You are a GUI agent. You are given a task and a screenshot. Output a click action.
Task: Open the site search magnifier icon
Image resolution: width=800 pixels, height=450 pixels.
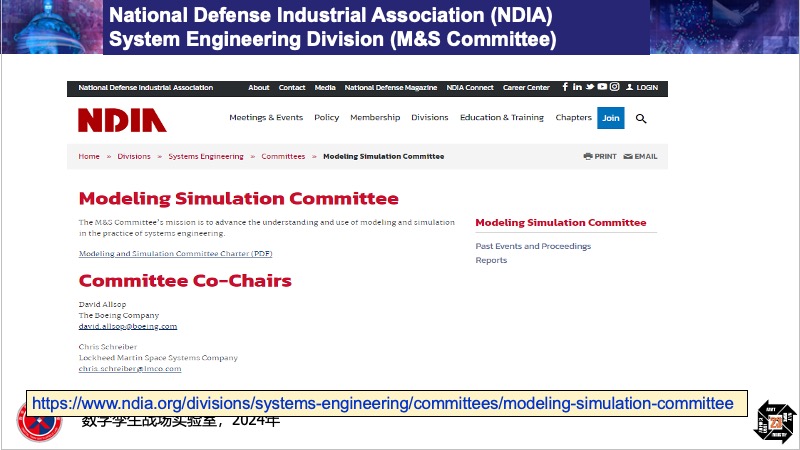pyautogui.click(x=641, y=118)
